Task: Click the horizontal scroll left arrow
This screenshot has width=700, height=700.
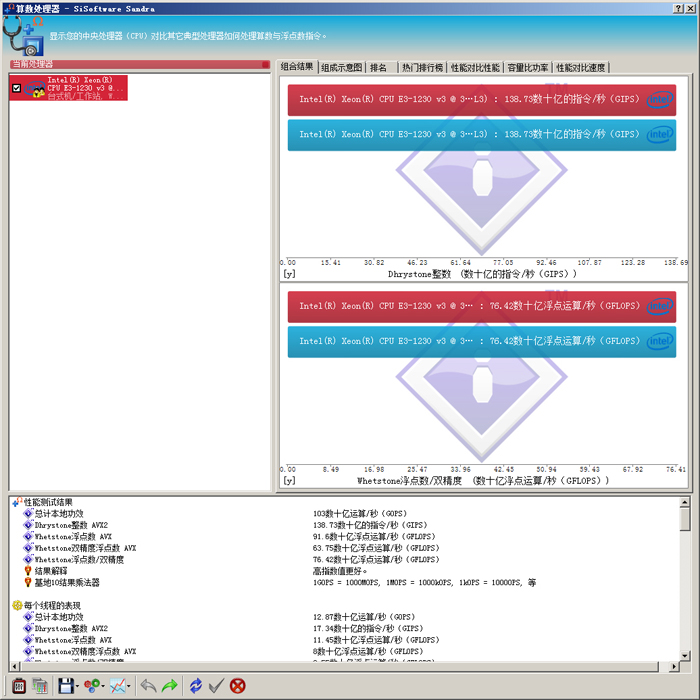Action: [15, 667]
